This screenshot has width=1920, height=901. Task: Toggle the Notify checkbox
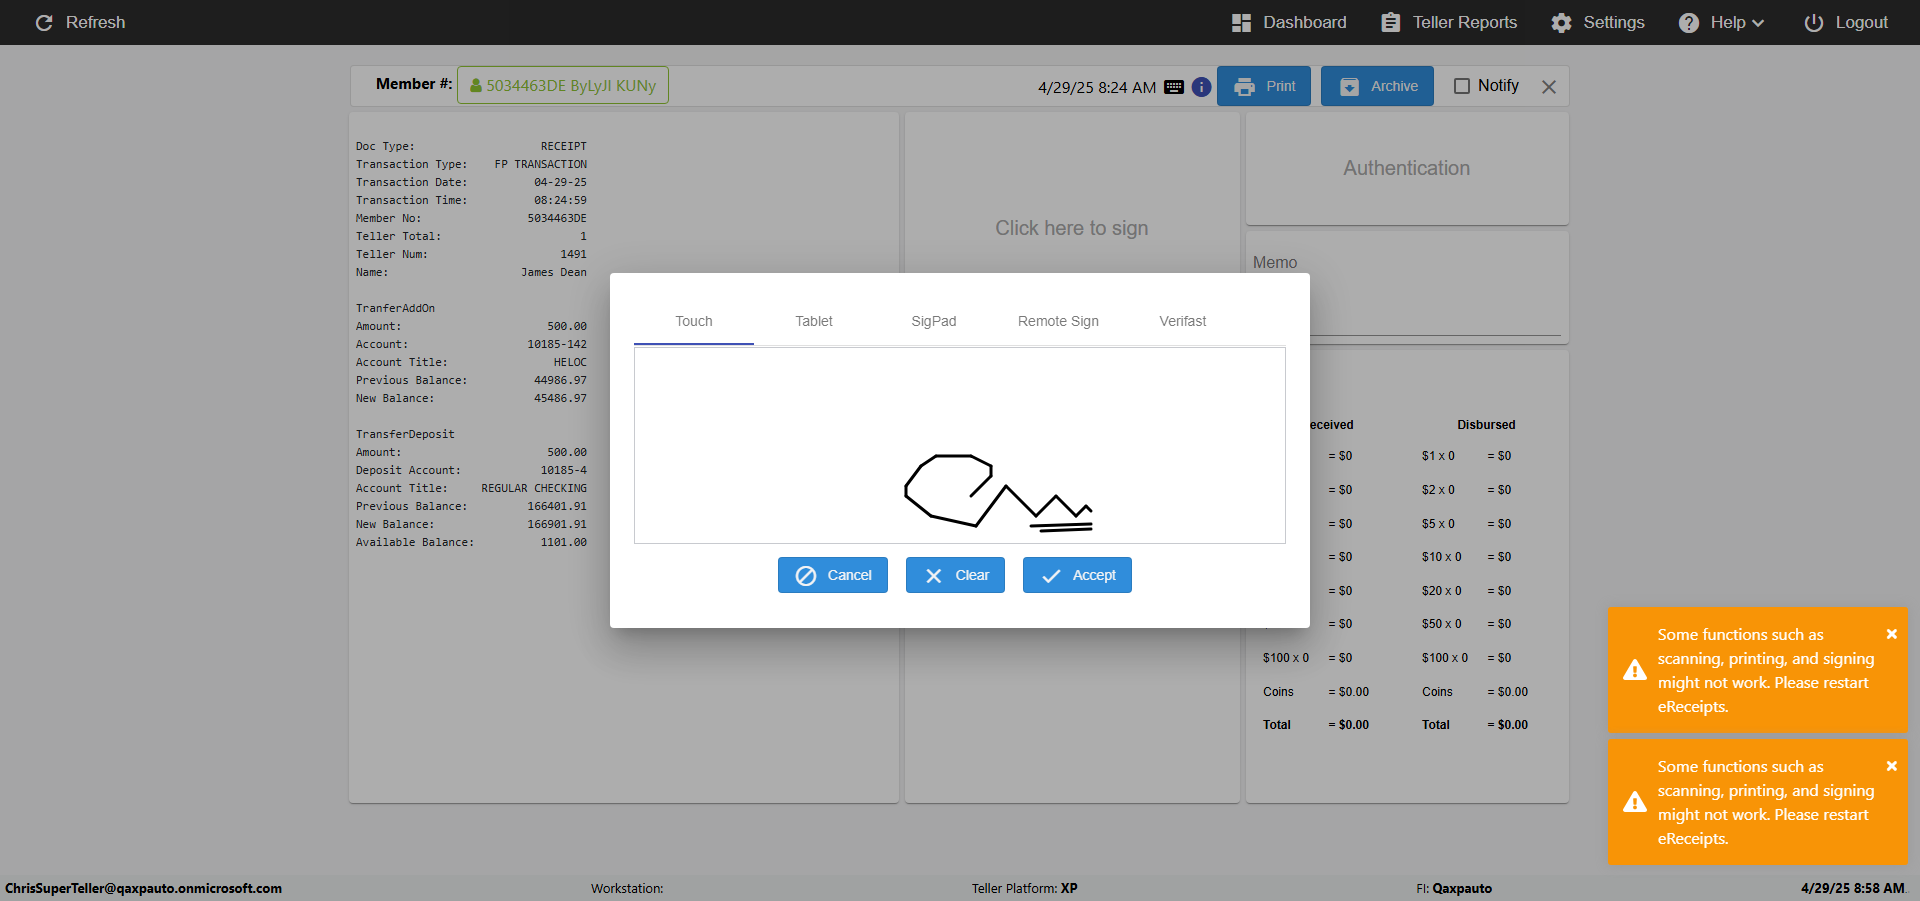(x=1462, y=86)
